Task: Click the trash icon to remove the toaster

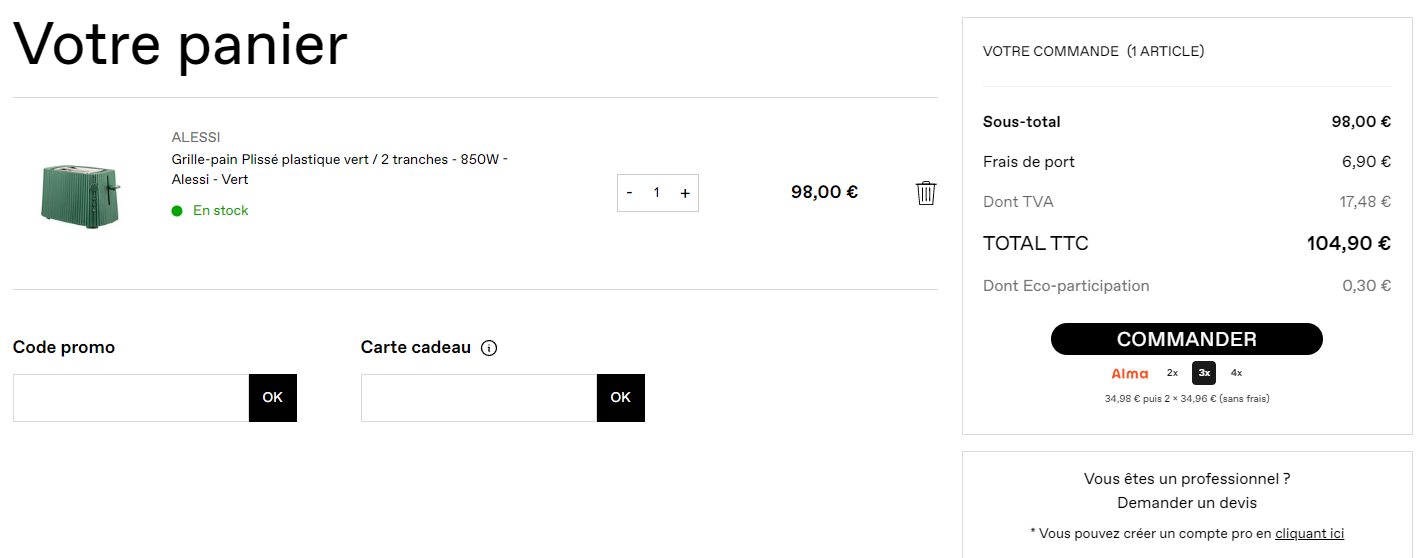Action: (926, 193)
